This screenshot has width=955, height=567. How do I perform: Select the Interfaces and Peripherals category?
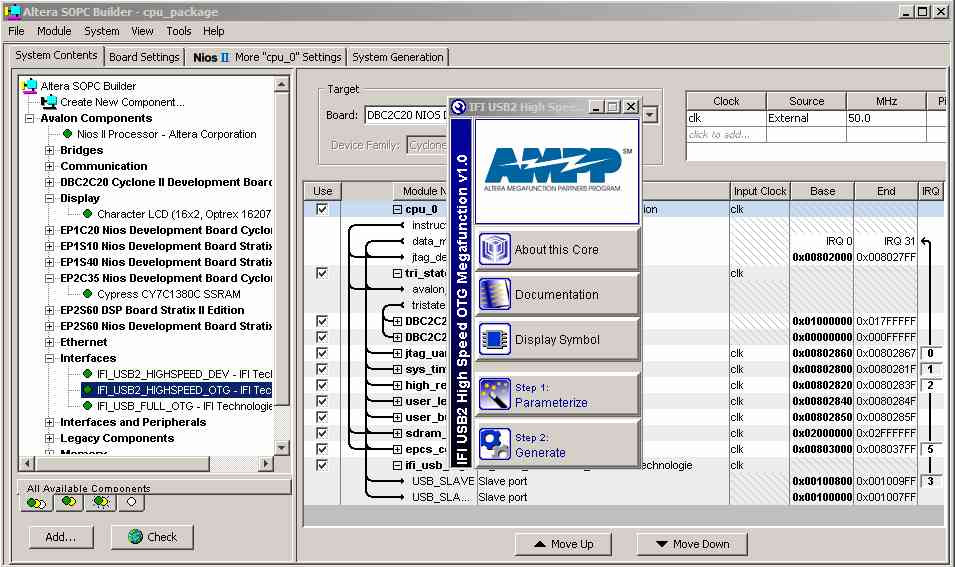[x=133, y=422]
